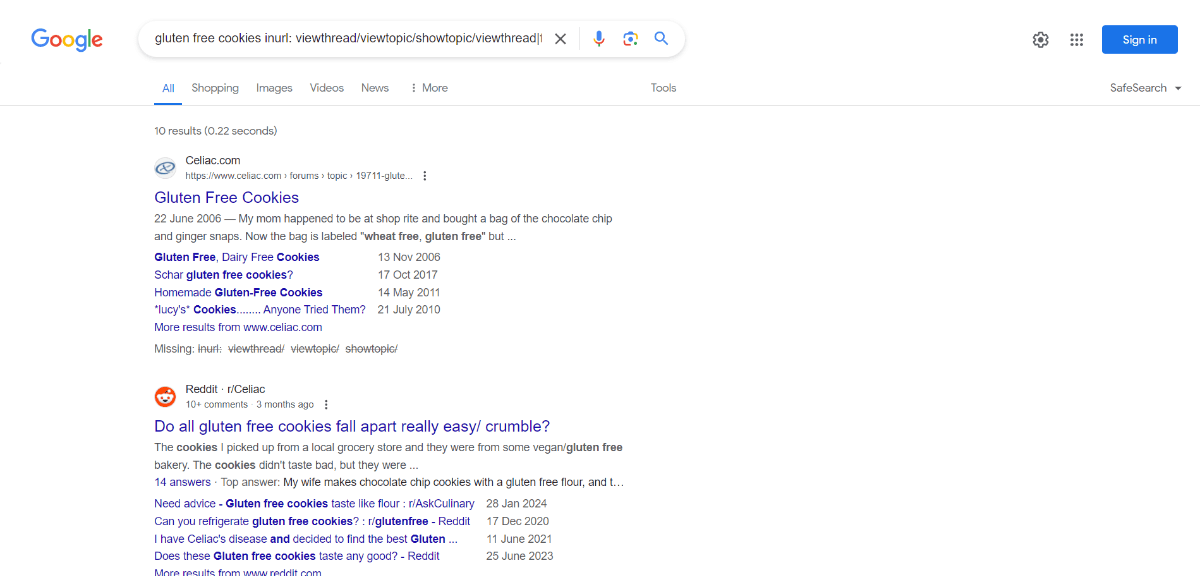The width and height of the screenshot is (1200, 576).
Task: Click the Celiac.com site name
Action: pos(213,160)
